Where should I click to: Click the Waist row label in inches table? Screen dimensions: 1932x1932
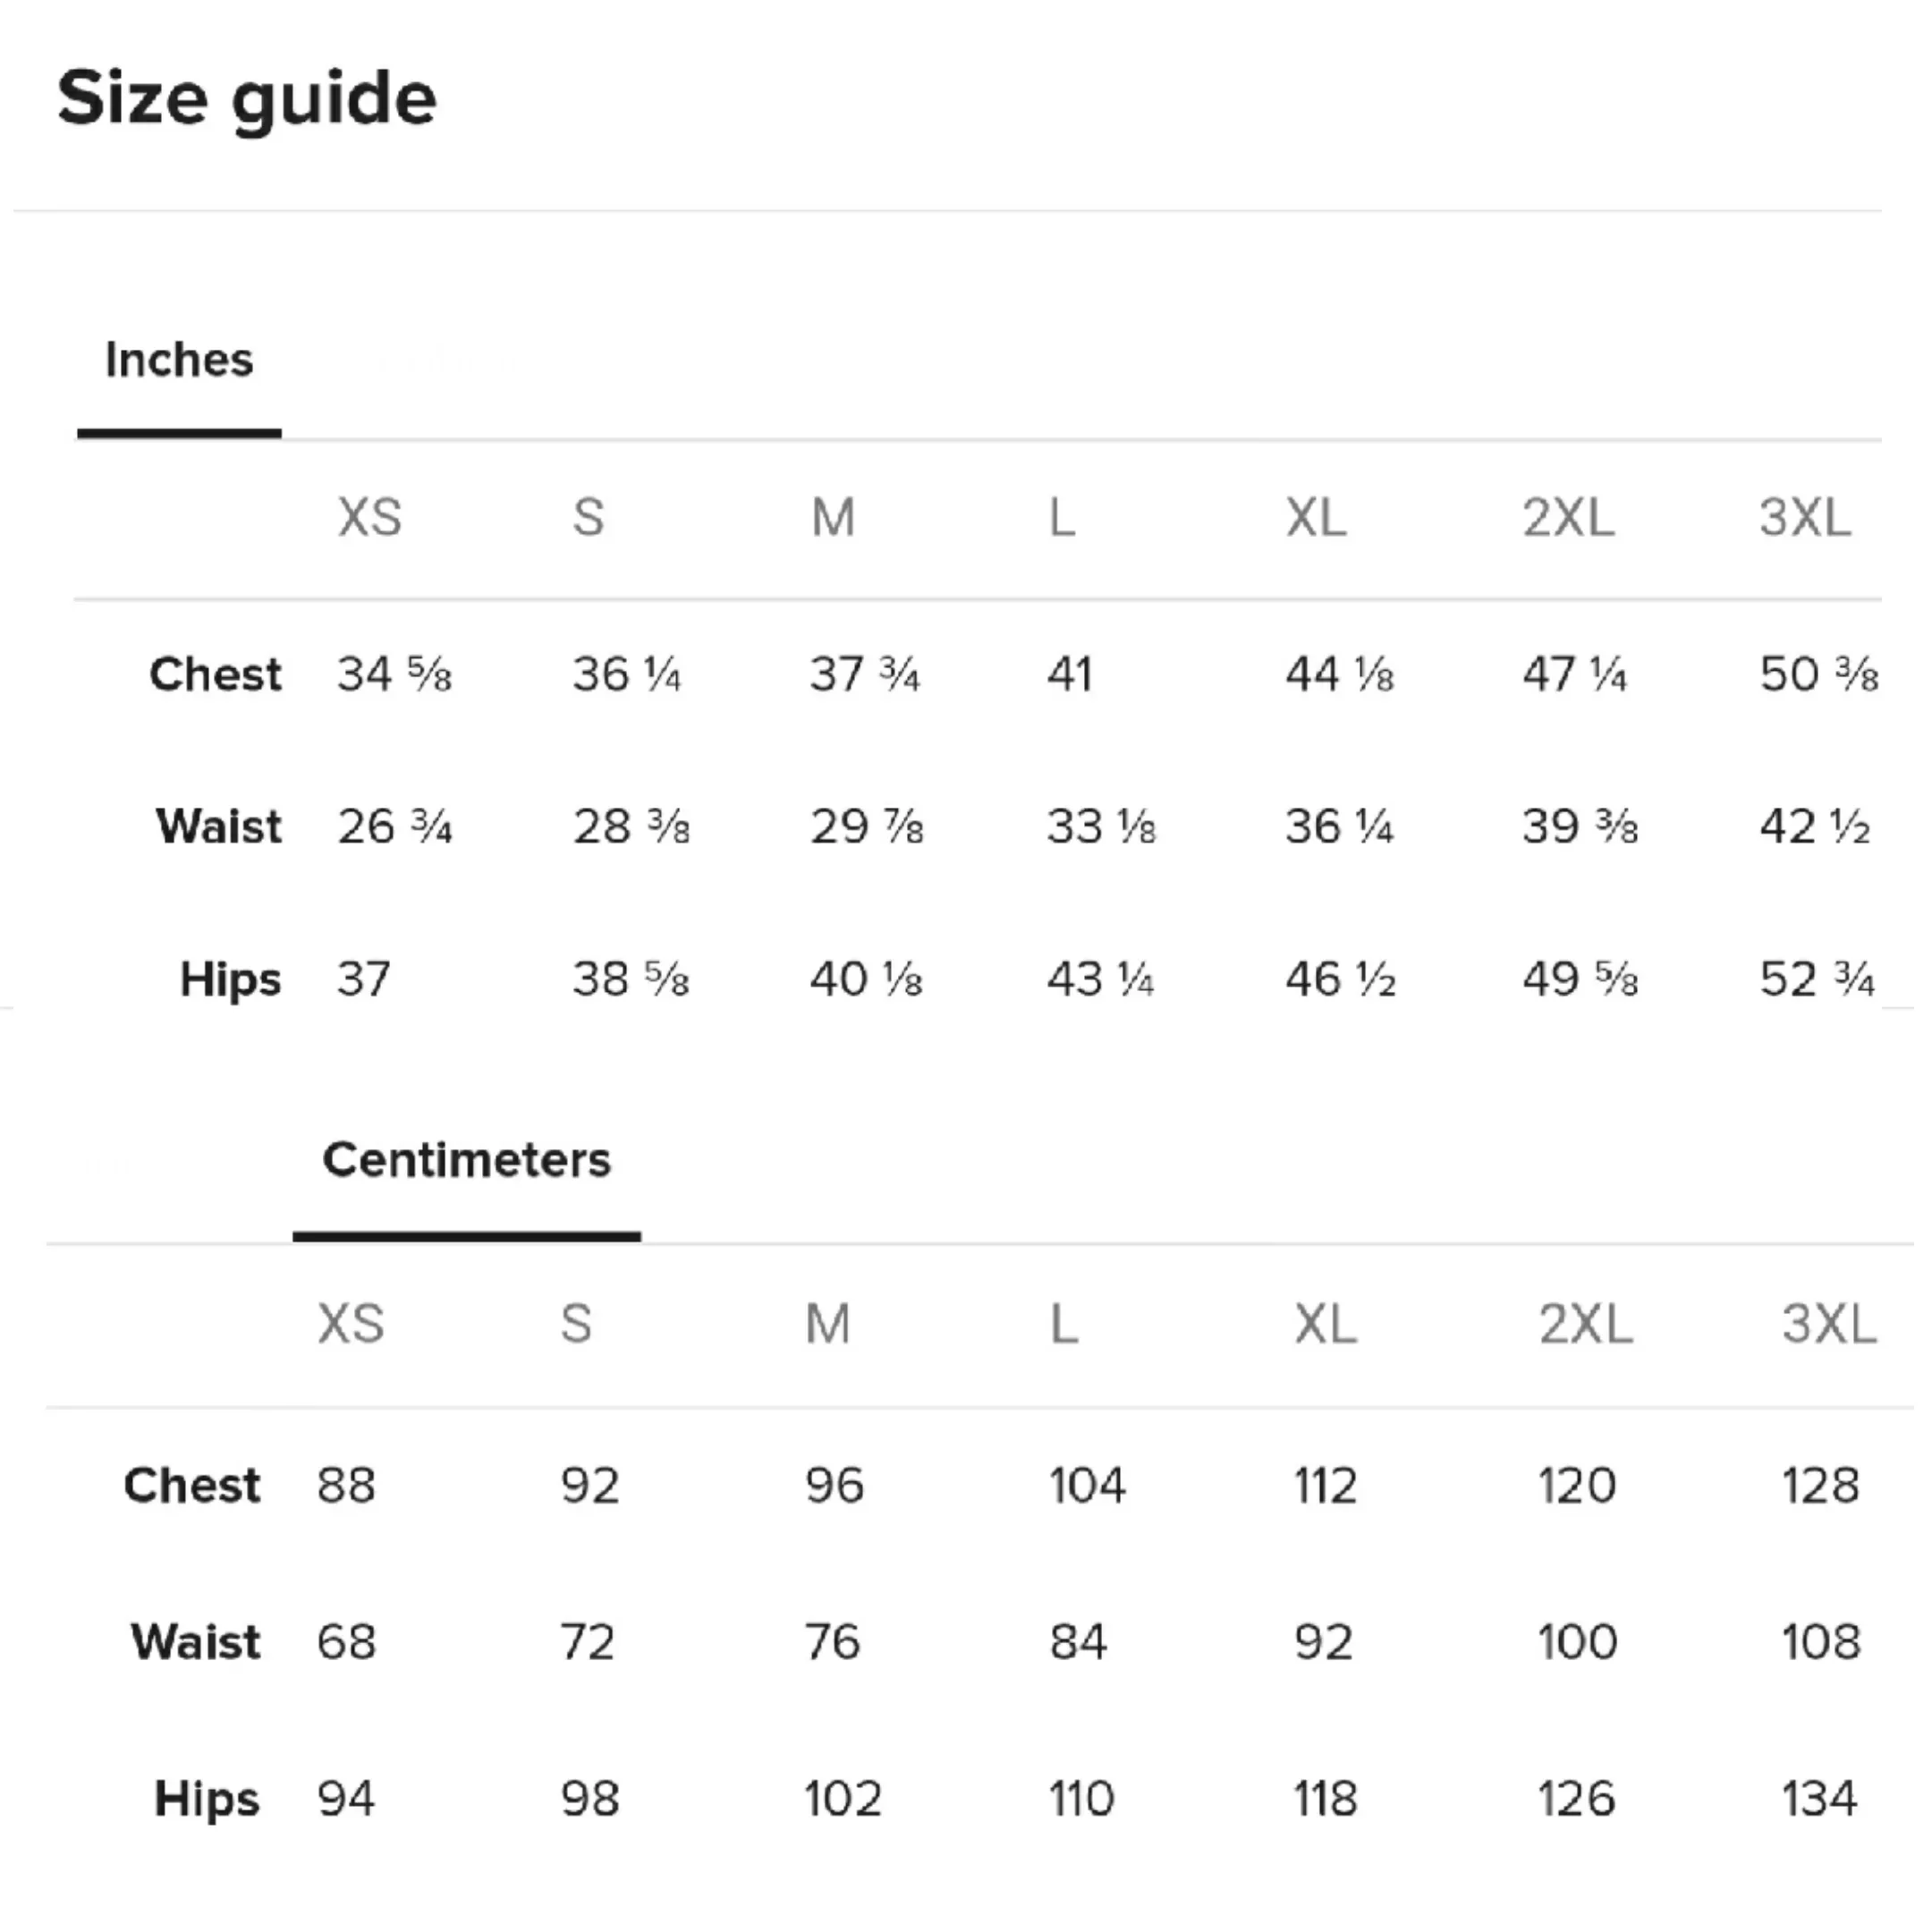tap(219, 826)
